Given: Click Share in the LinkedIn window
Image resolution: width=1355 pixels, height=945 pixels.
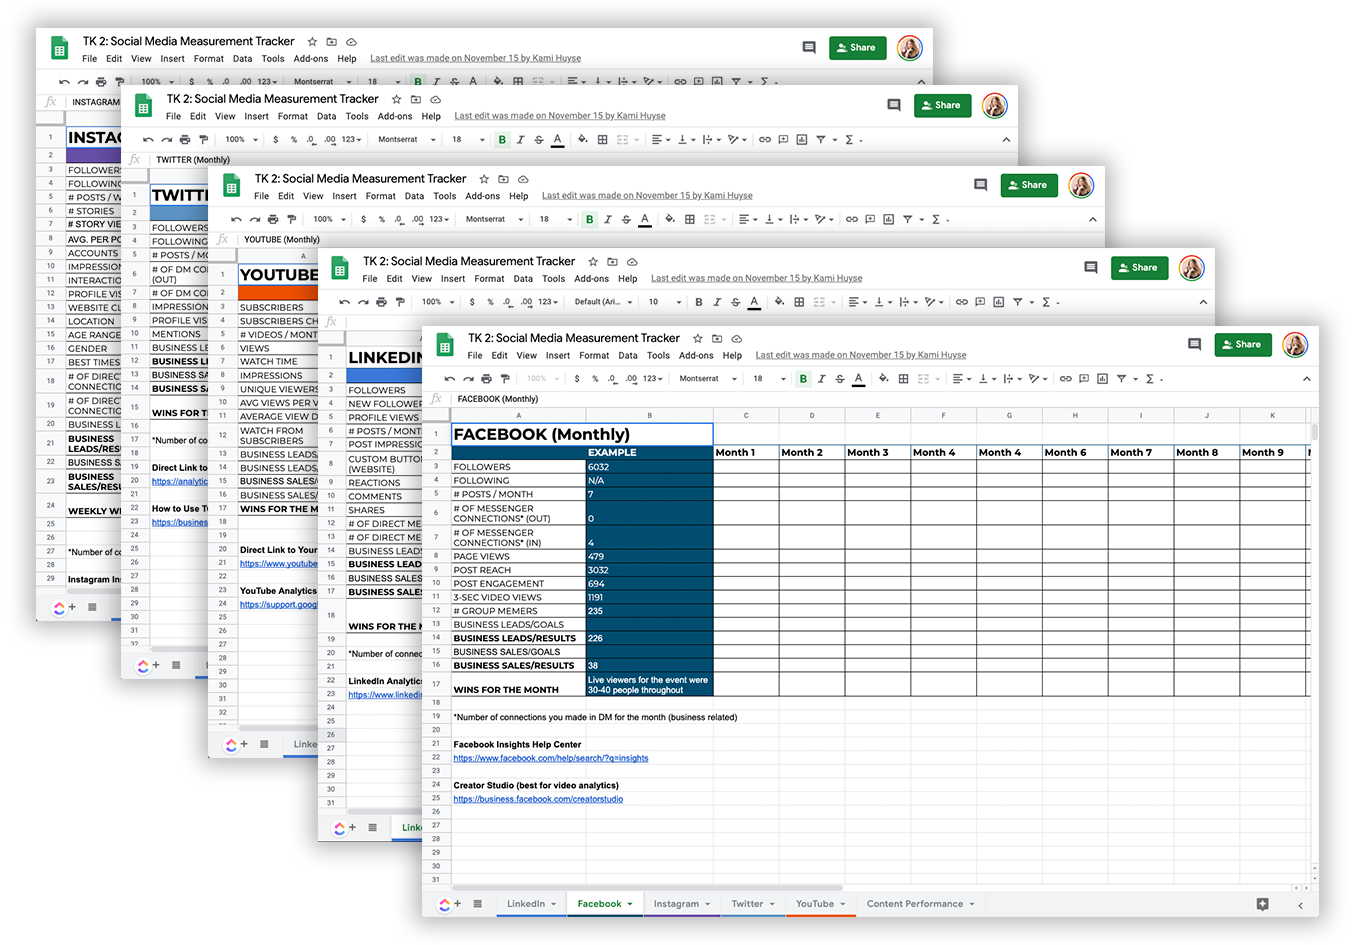Looking at the screenshot, I should tap(1140, 267).
